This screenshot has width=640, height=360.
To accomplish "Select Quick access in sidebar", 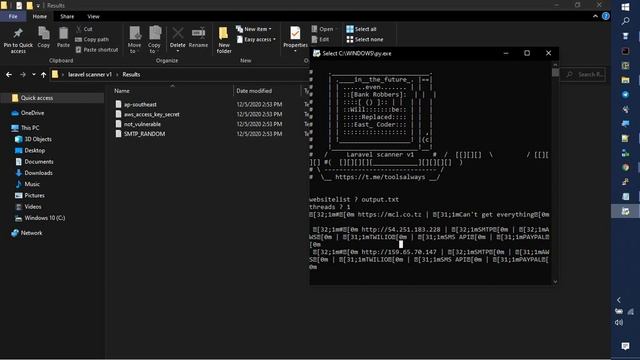I will pos(52,98).
